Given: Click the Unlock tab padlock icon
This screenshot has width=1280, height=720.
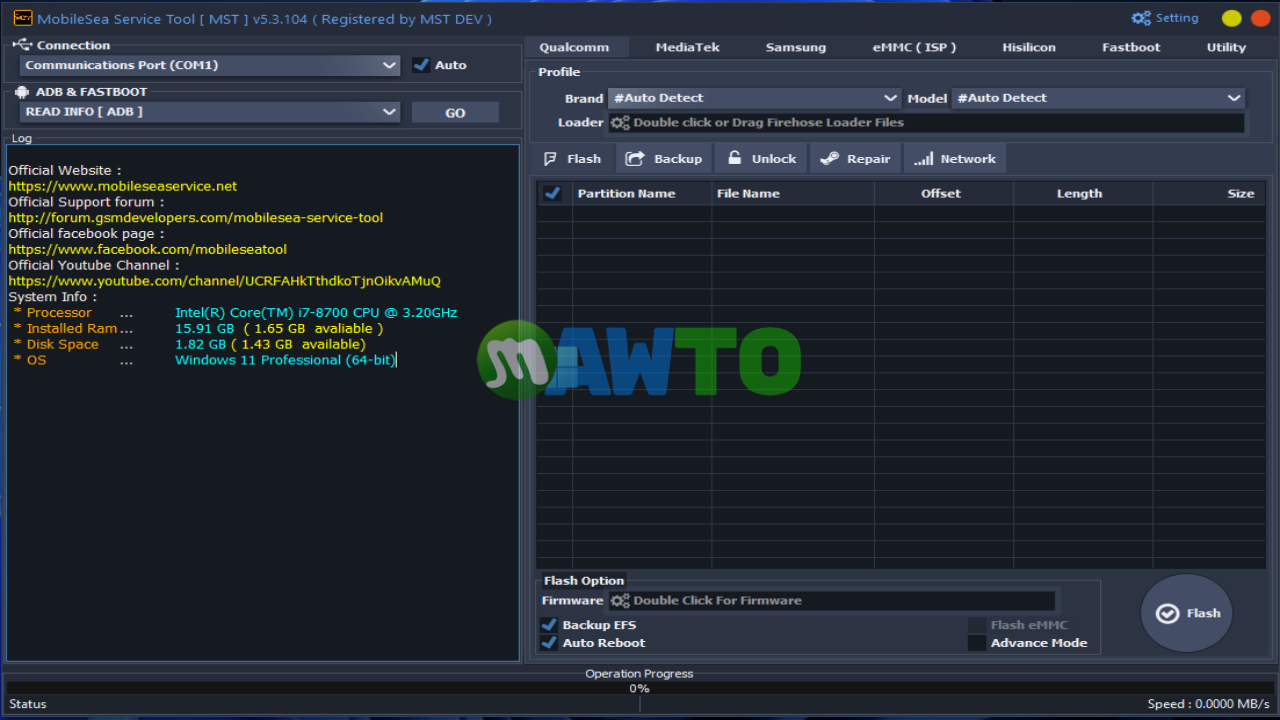Looking at the screenshot, I should (734, 158).
